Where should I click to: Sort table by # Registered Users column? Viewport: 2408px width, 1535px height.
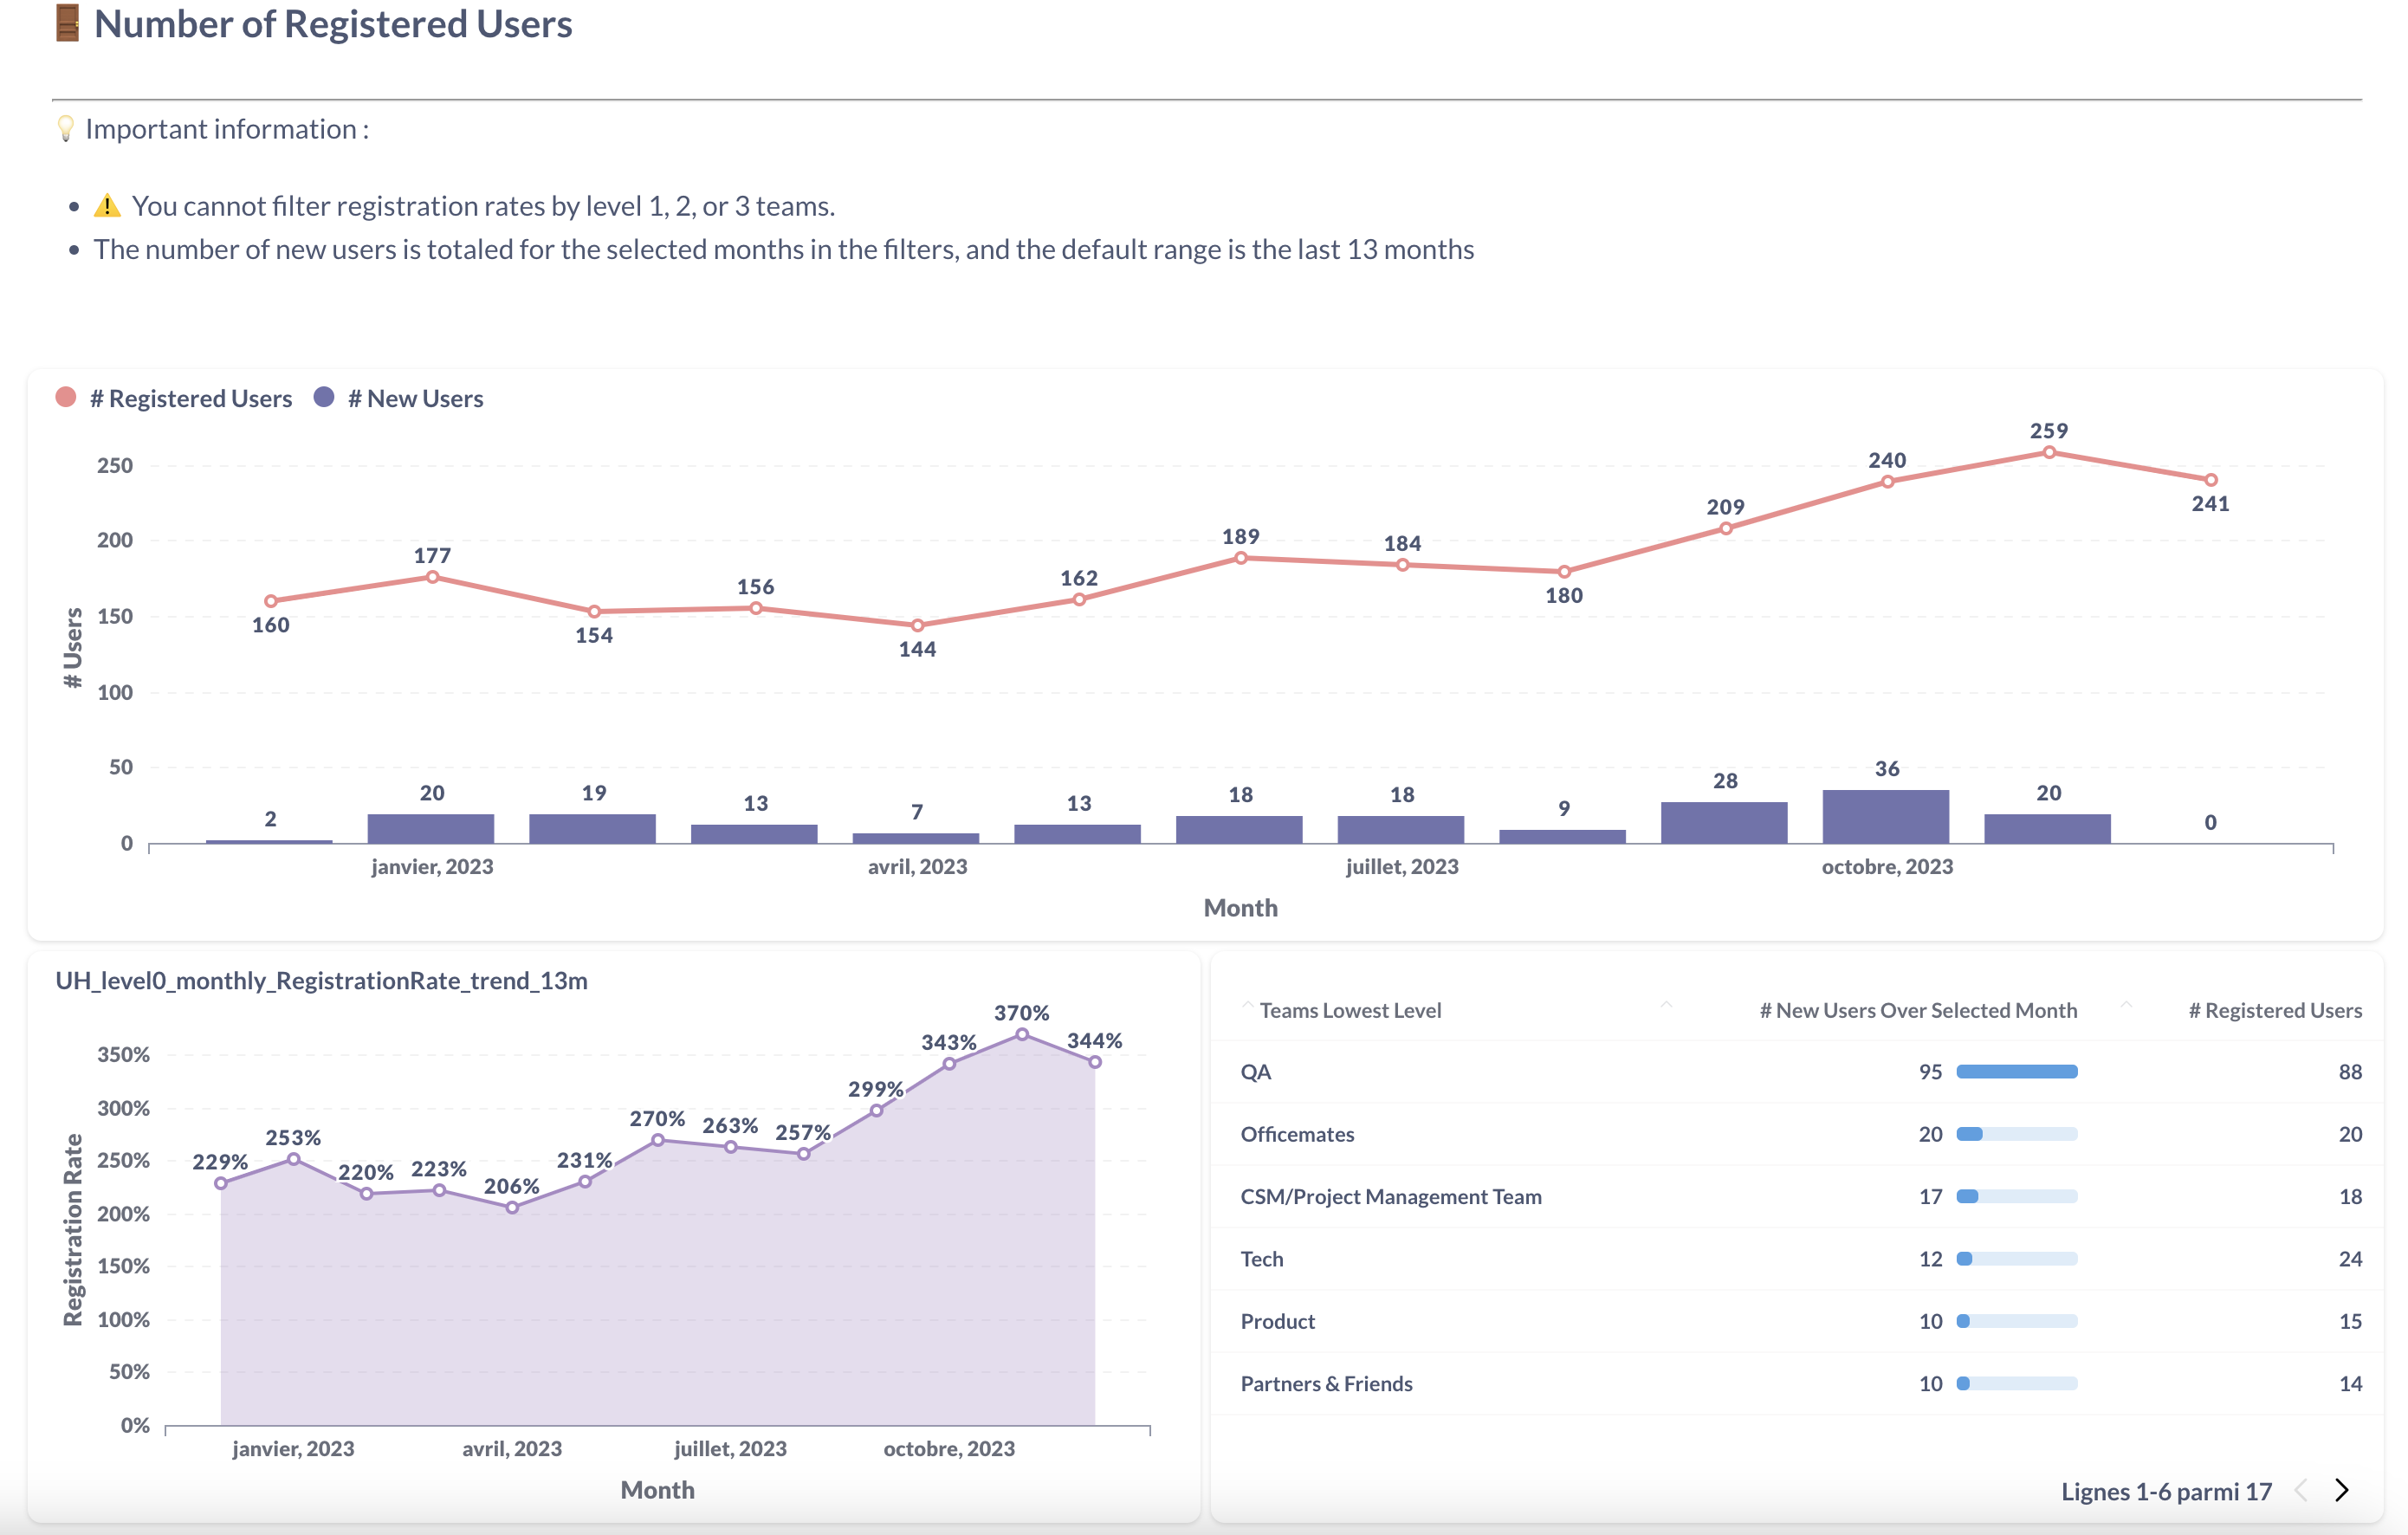point(2275,1010)
